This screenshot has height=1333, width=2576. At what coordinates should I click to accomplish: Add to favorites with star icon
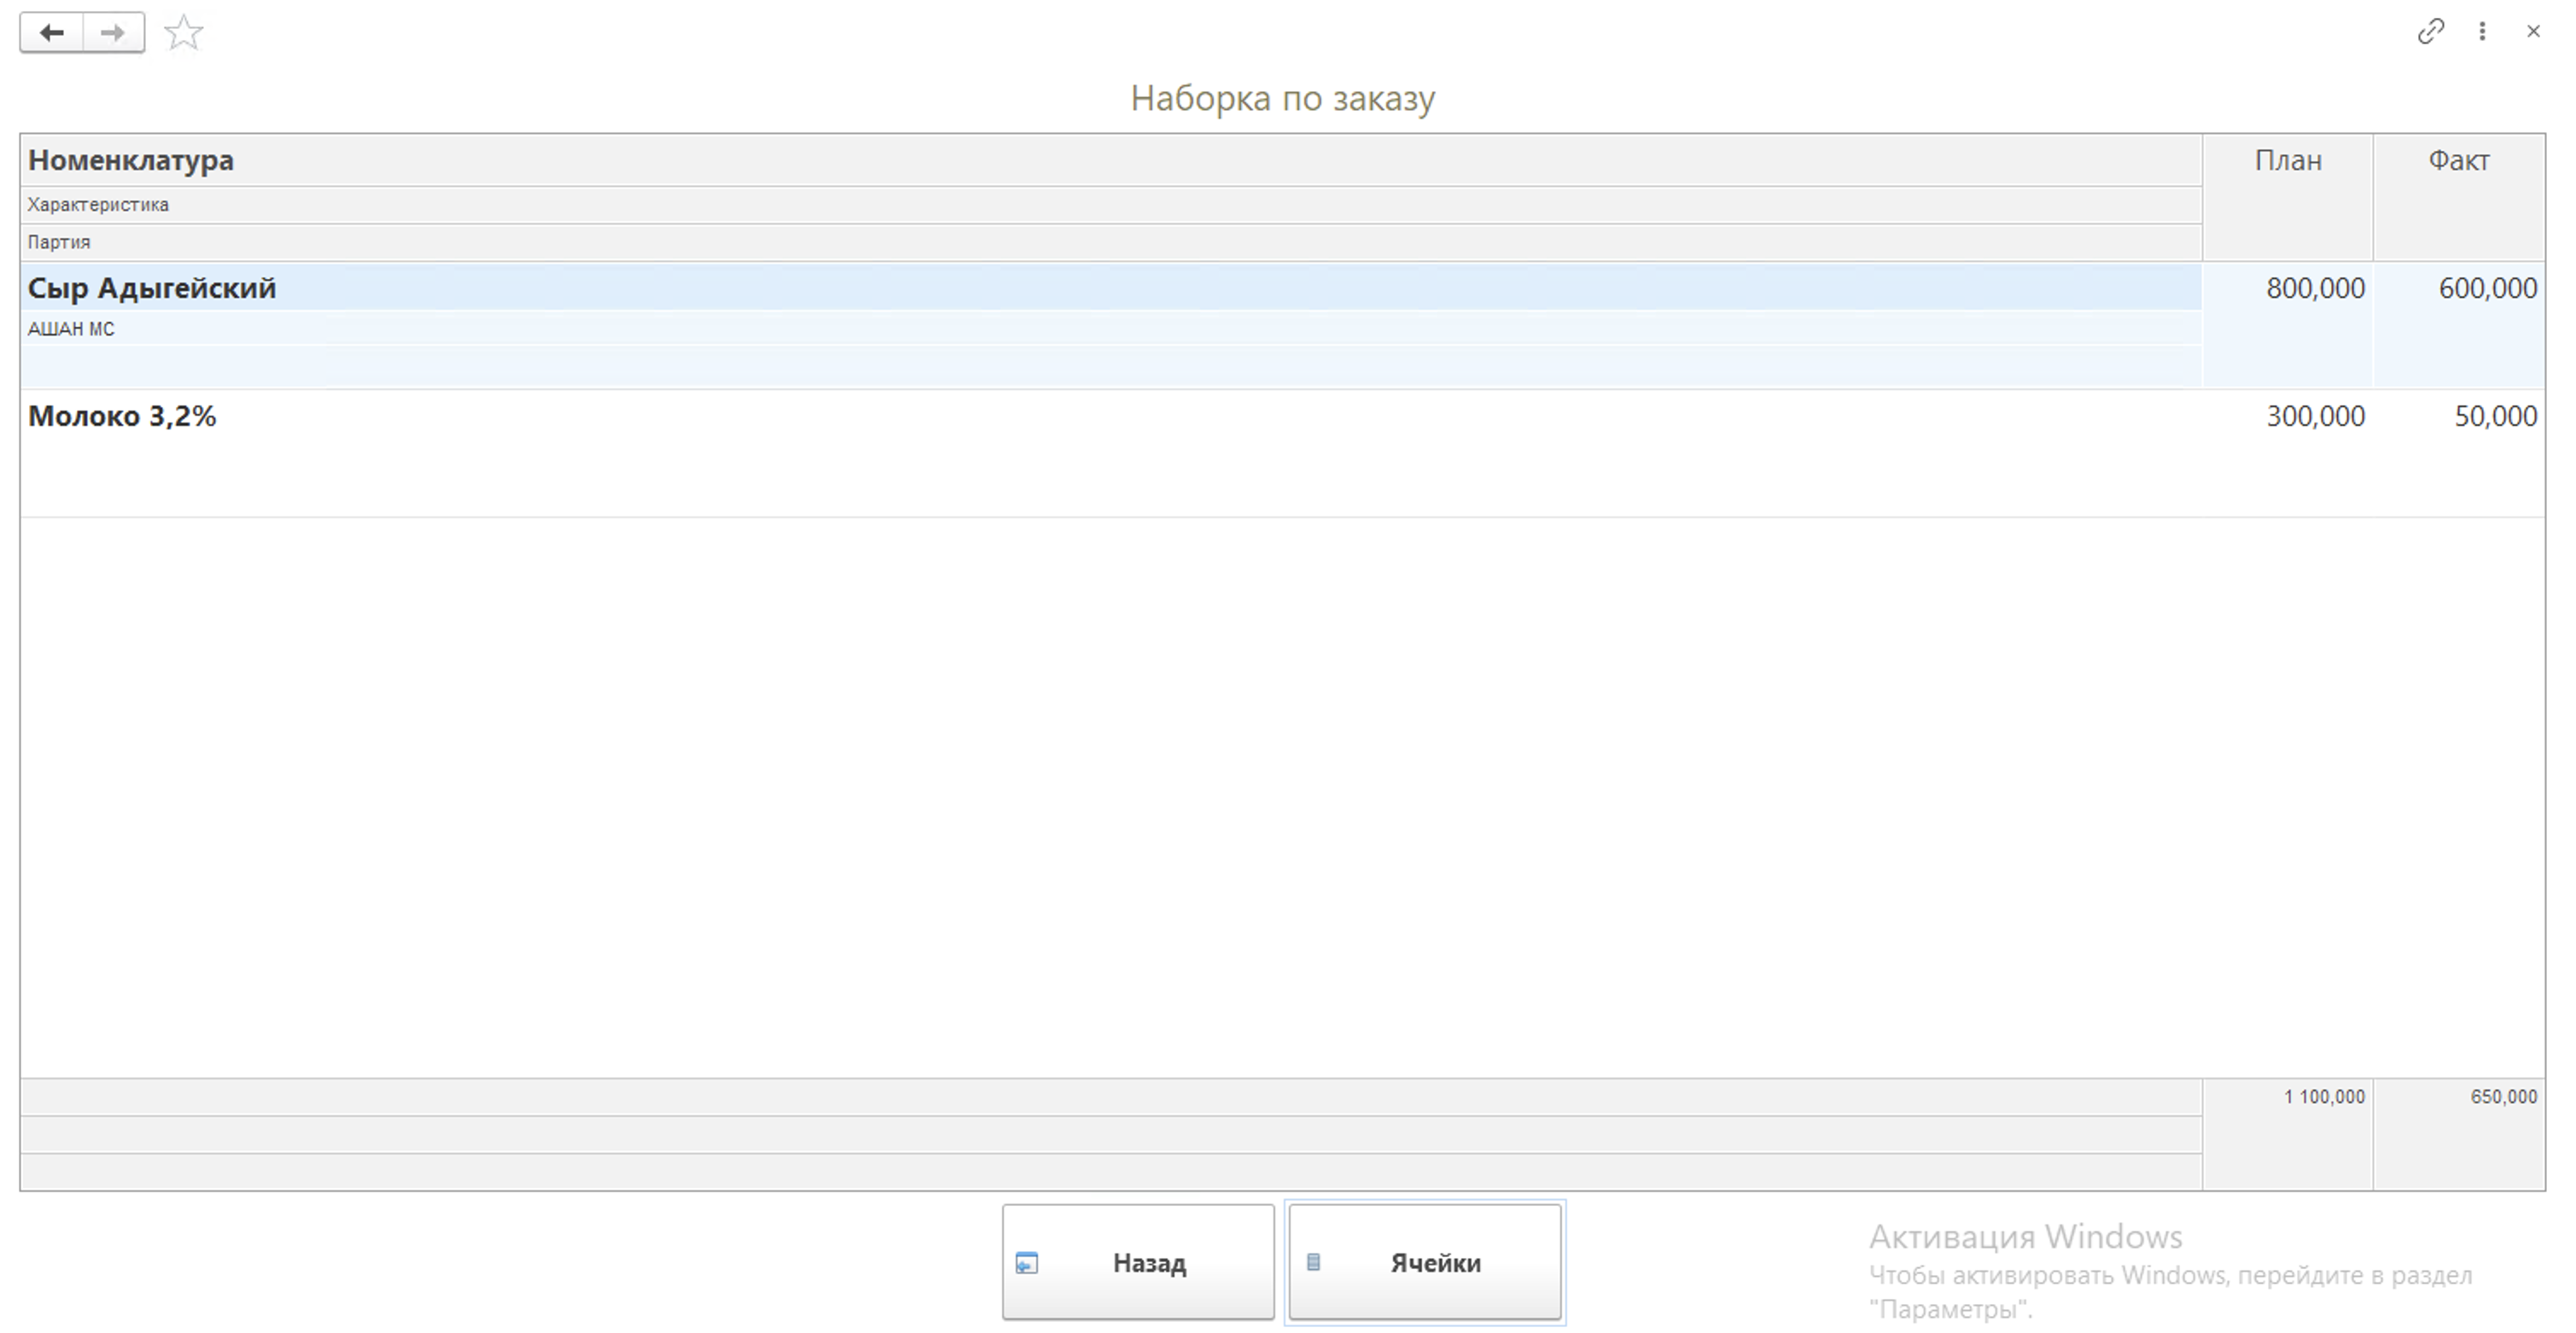pos(184,33)
